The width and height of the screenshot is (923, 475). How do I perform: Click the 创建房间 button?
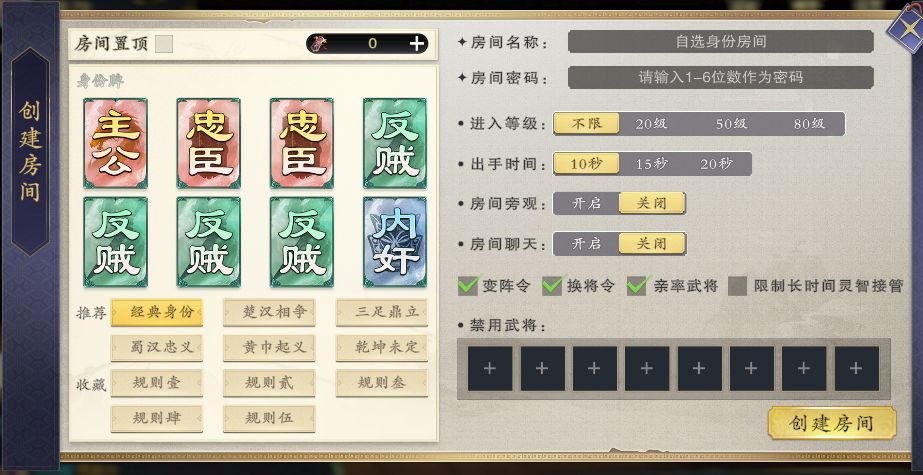(832, 423)
